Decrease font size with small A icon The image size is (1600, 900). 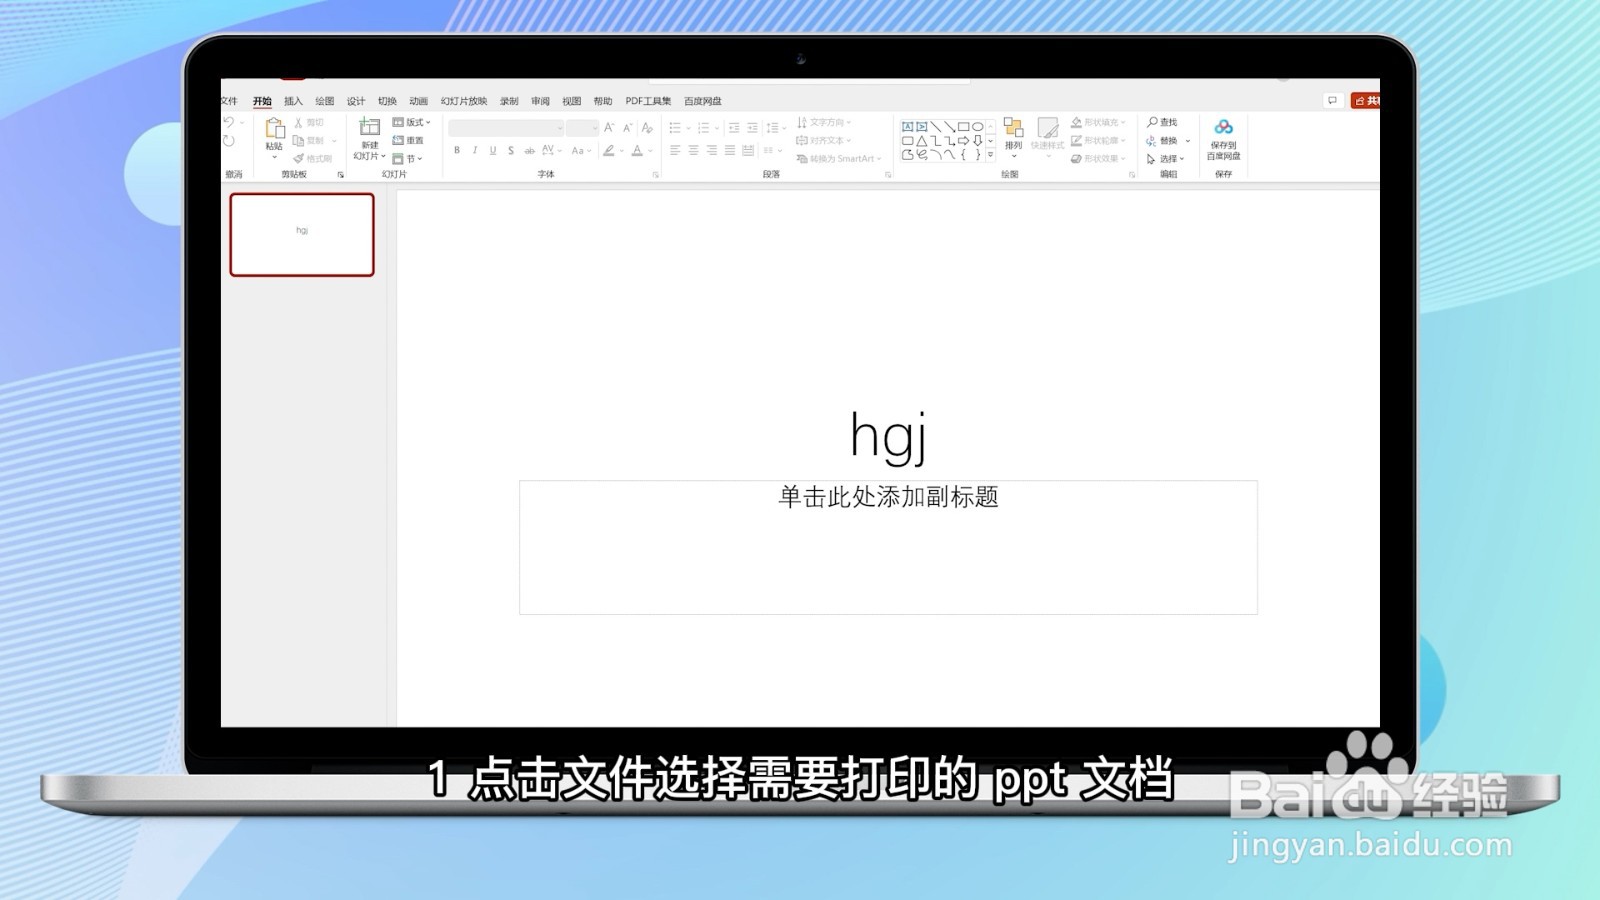pyautogui.click(x=627, y=128)
